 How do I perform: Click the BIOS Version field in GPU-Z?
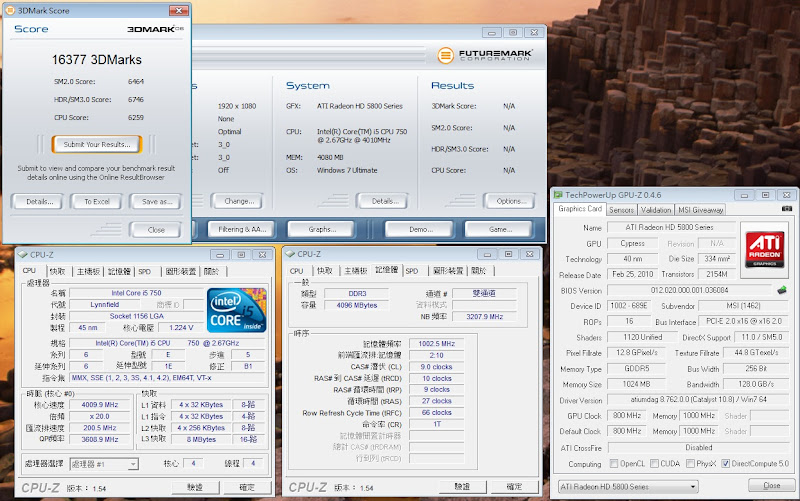(689, 290)
